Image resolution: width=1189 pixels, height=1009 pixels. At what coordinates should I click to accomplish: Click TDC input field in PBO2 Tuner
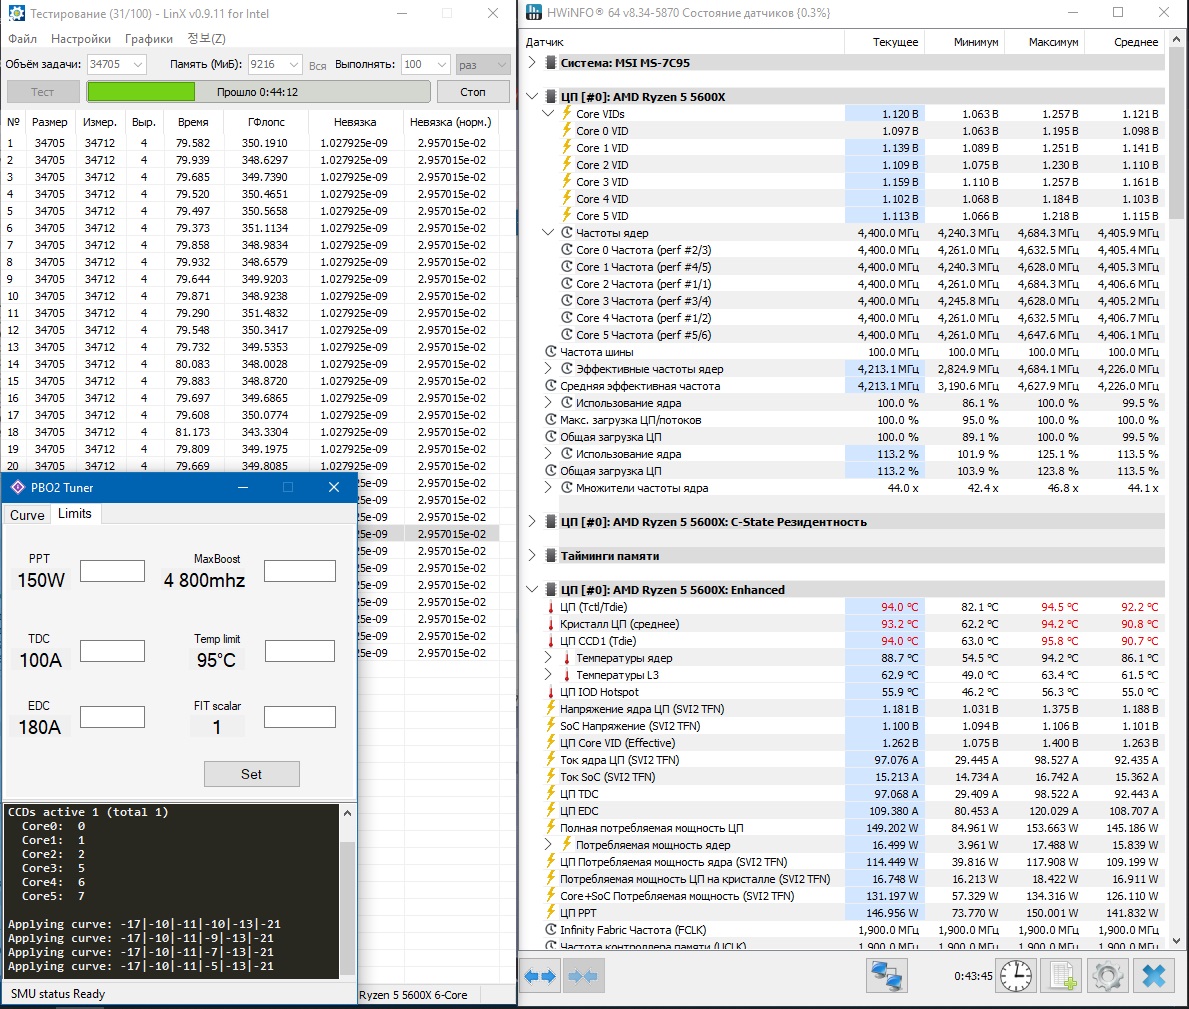tap(112, 650)
